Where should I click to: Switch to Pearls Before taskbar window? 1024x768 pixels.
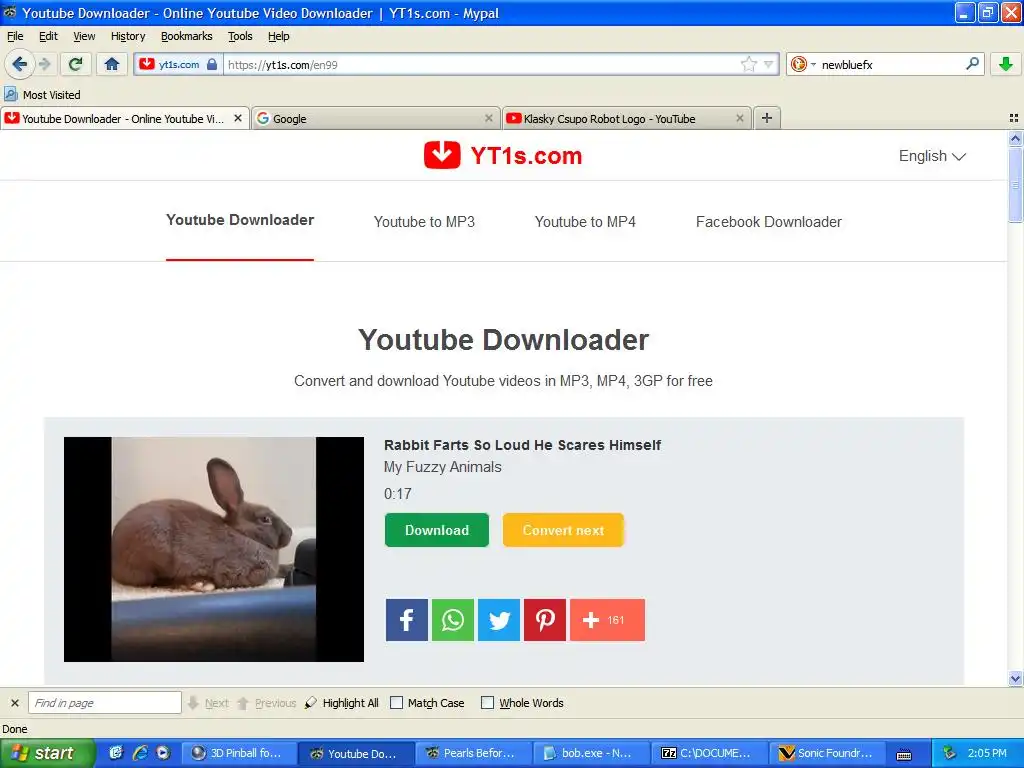coord(473,753)
